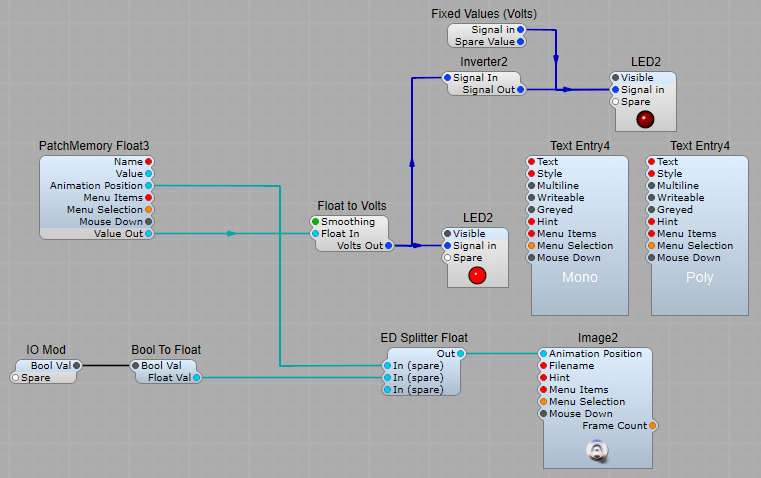Select the green Smoothing pin on Float to Volts

[316, 222]
